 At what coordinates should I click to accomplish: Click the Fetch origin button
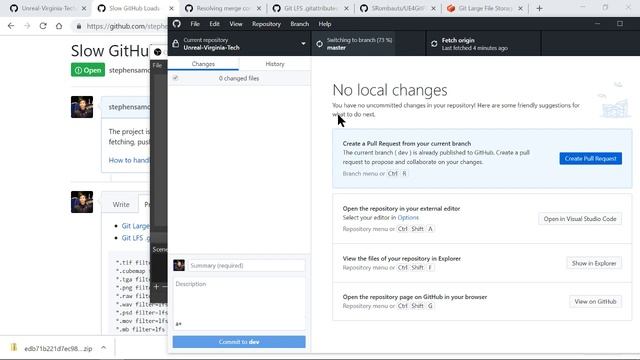(x=483, y=44)
